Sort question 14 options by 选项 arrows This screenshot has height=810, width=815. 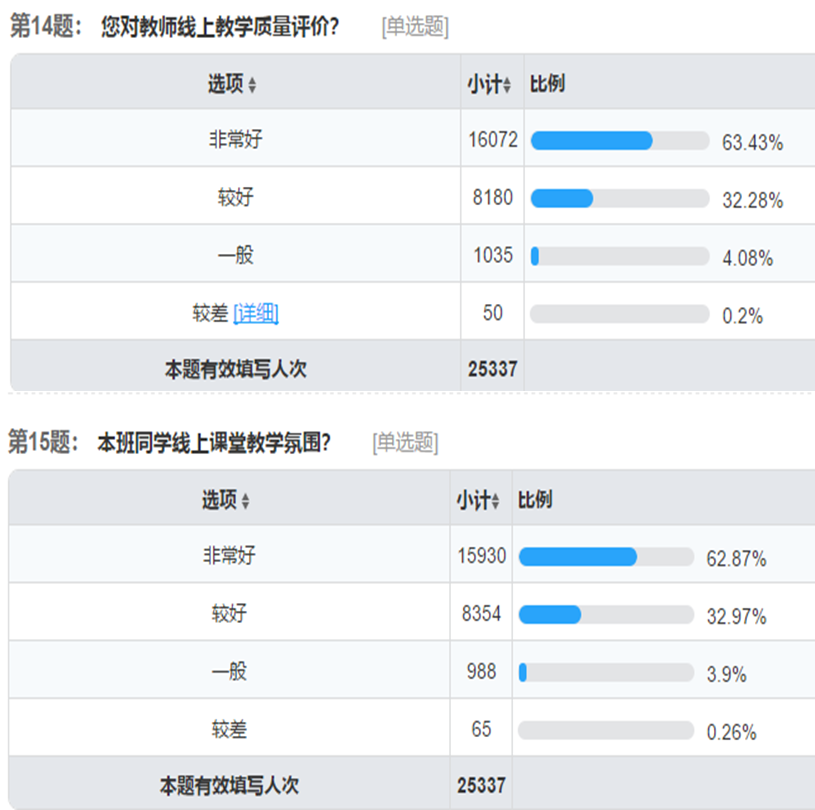[x=252, y=85]
